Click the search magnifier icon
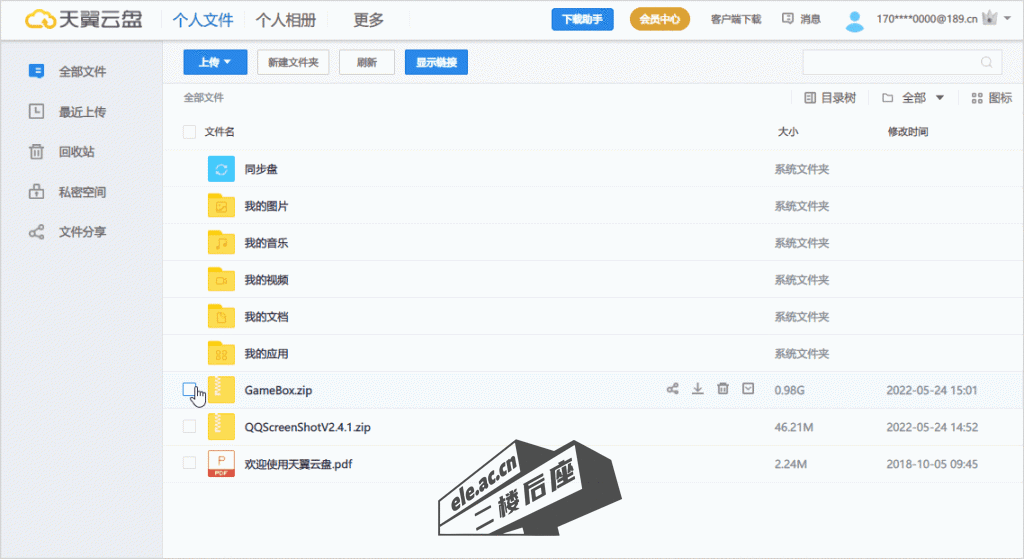1024x559 pixels. coord(986,62)
